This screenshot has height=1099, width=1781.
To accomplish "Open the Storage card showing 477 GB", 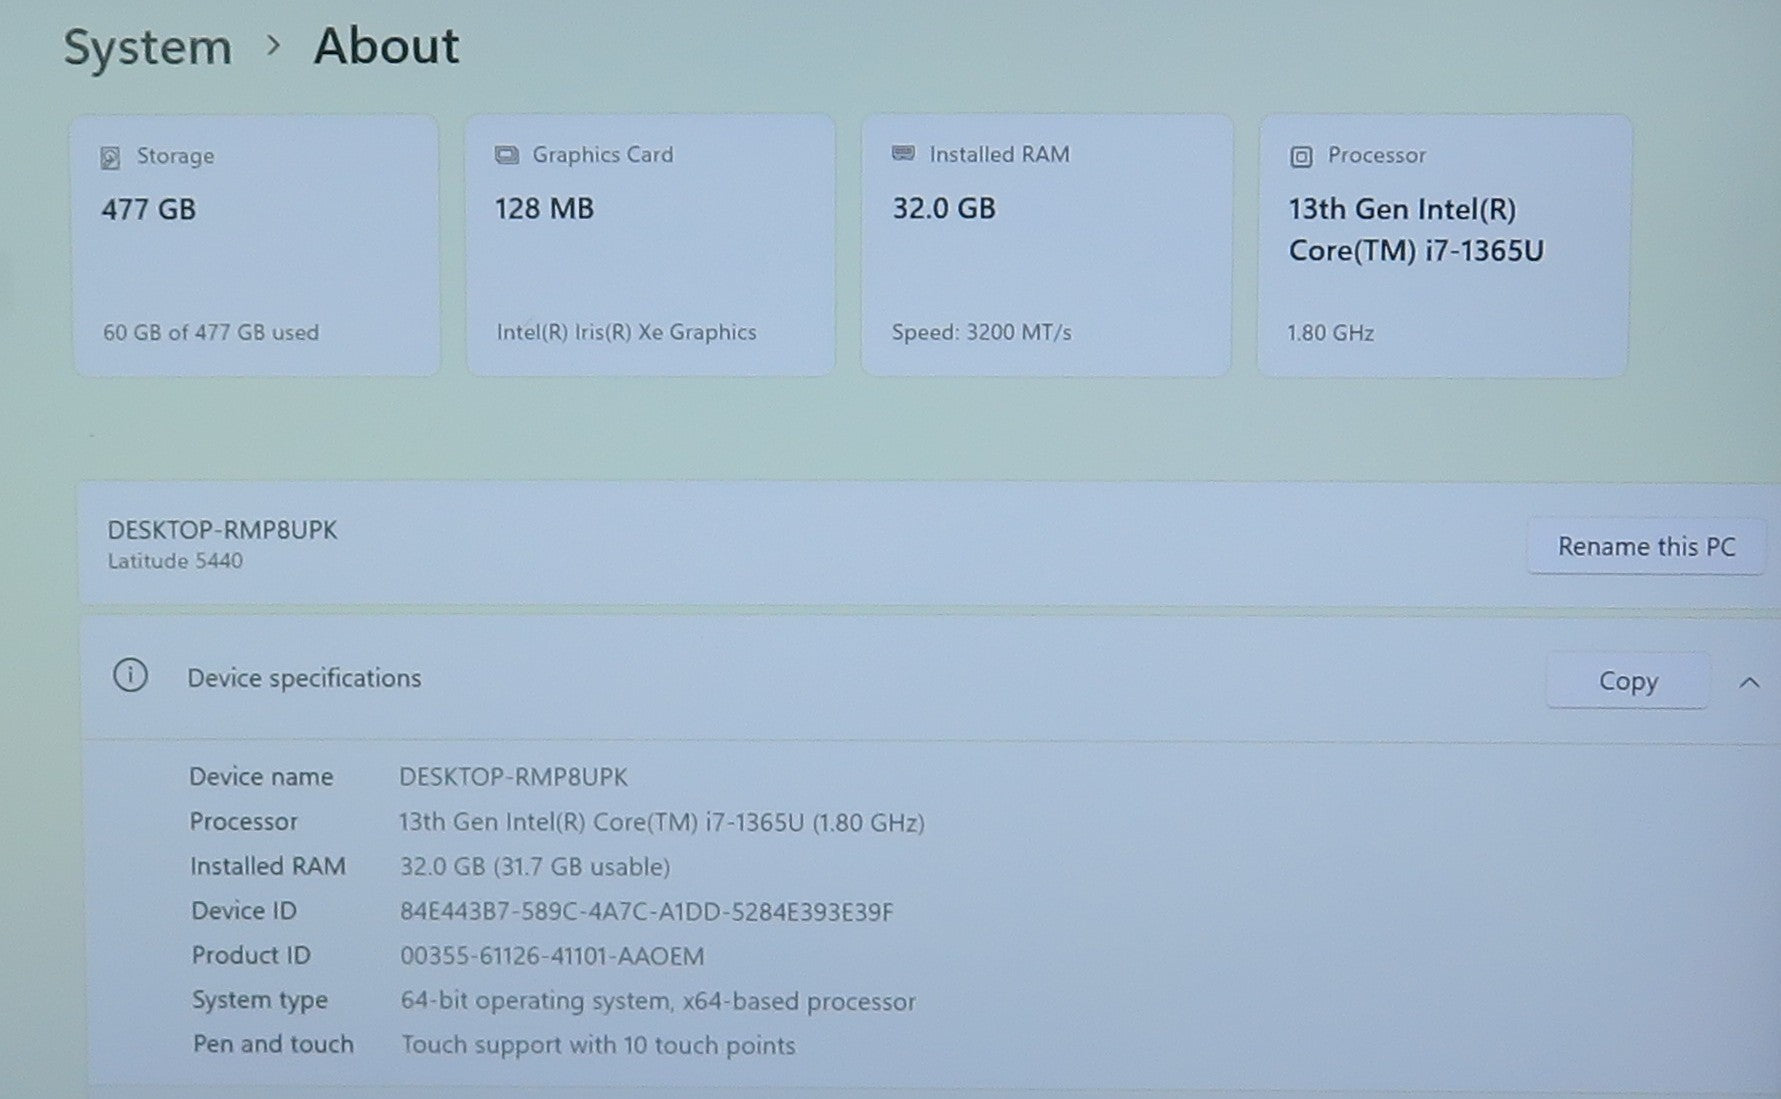I will (256, 246).
